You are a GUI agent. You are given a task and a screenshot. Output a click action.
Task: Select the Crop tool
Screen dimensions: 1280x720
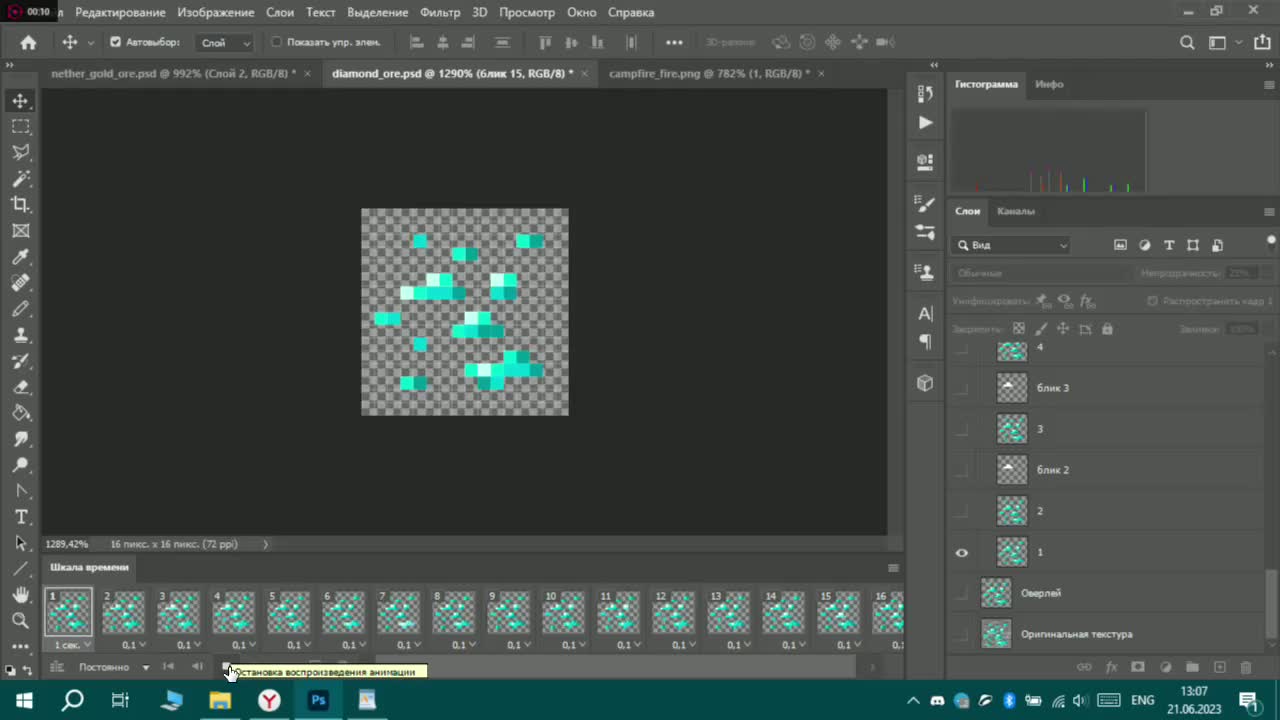(20, 205)
